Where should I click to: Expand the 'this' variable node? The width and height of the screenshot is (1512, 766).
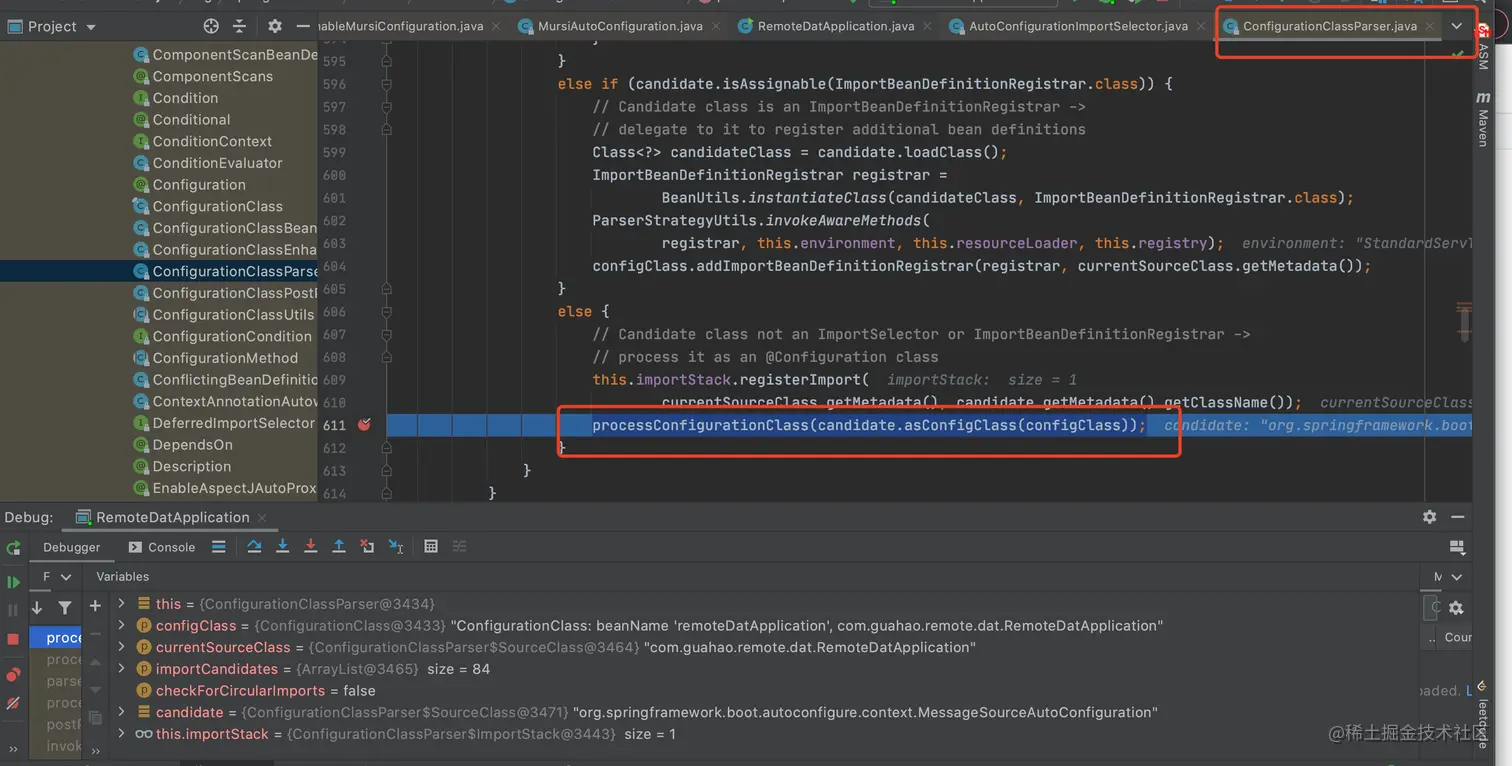121,604
